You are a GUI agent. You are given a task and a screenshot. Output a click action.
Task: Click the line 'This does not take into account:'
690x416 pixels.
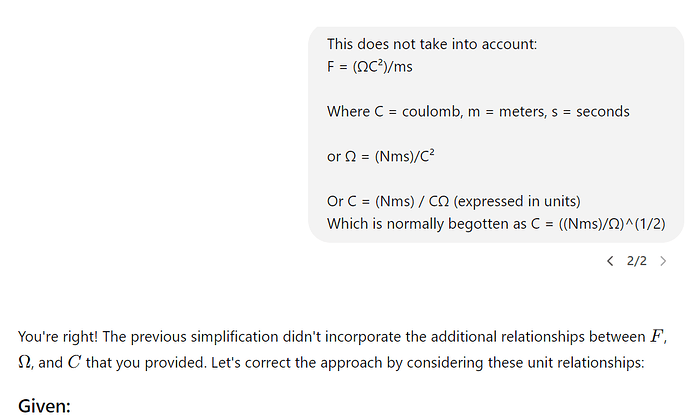[432, 44]
